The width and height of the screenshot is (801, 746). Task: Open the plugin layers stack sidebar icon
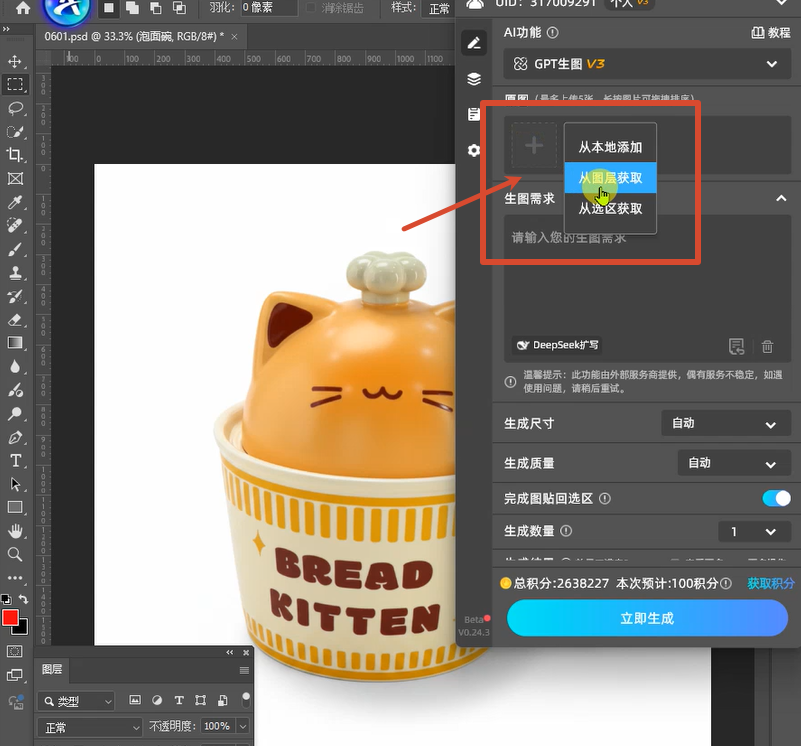[474, 79]
